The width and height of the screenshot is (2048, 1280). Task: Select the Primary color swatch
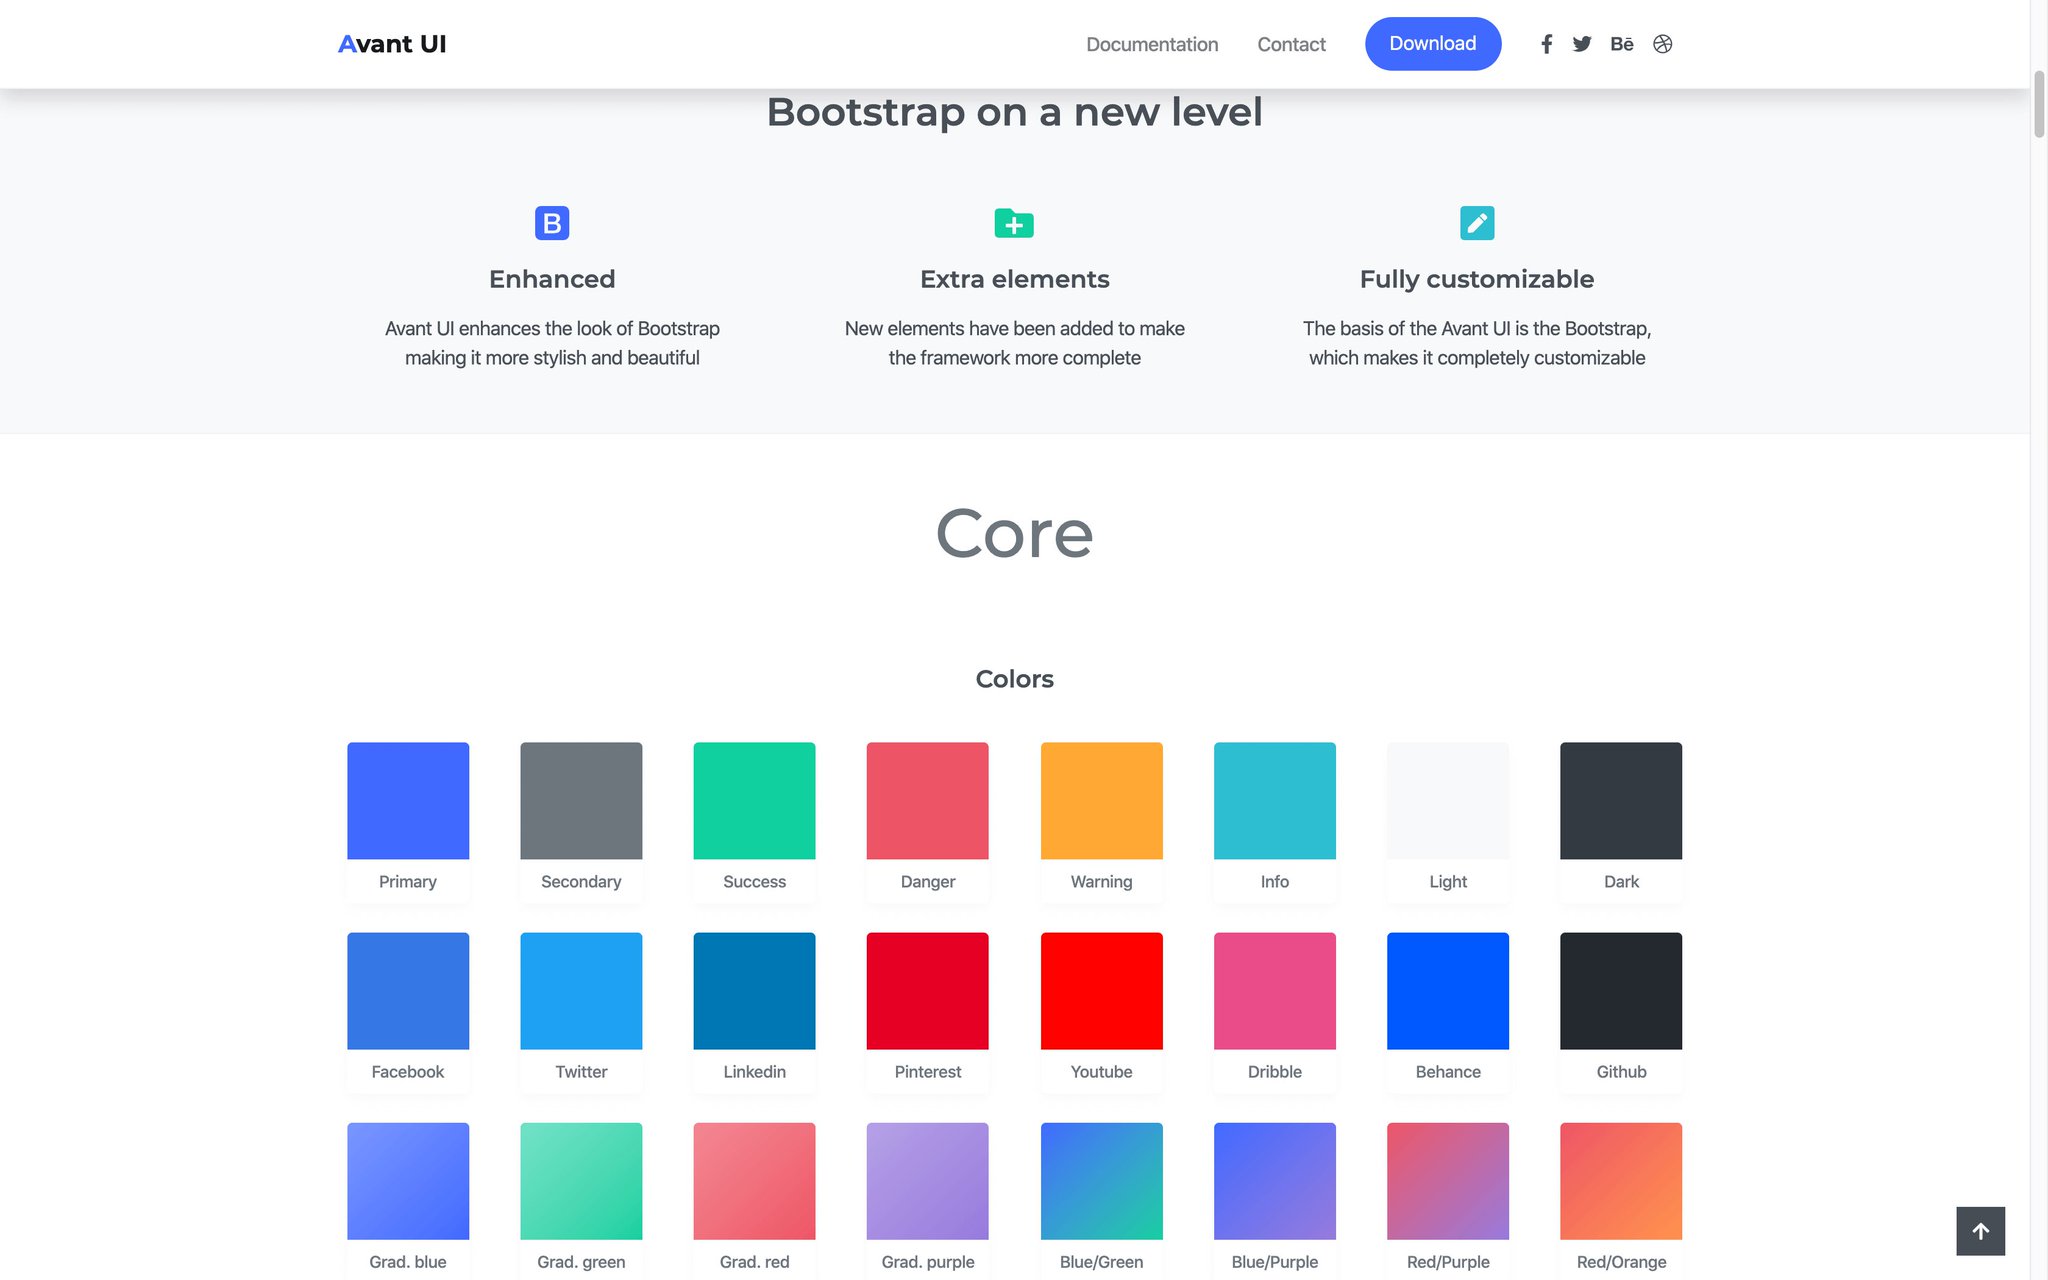408,801
